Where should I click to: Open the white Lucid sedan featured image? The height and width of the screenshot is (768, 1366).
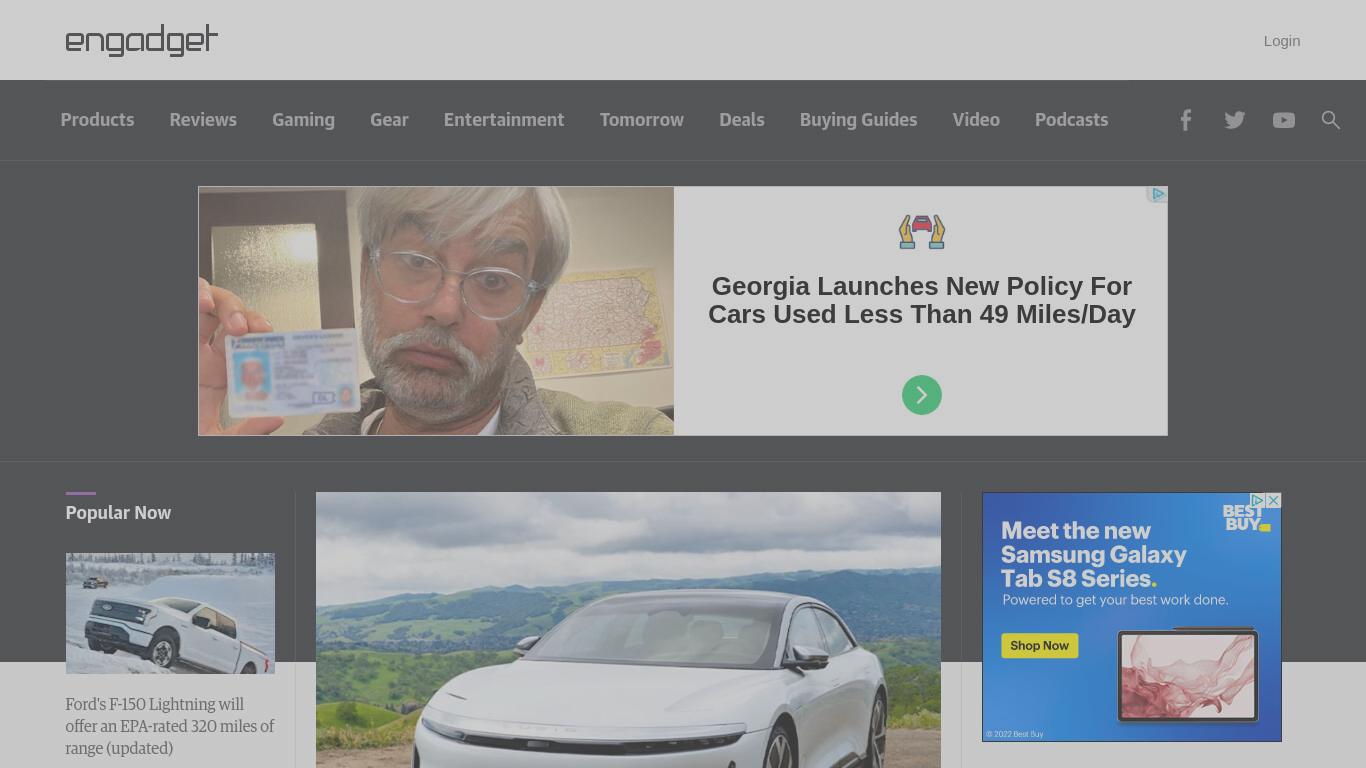[x=628, y=630]
